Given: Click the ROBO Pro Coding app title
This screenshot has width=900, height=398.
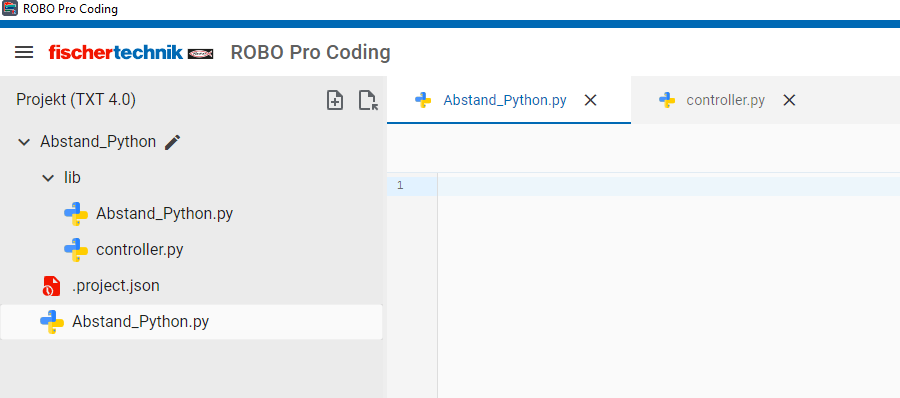Looking at the screenshot, I should click(311, 52).
